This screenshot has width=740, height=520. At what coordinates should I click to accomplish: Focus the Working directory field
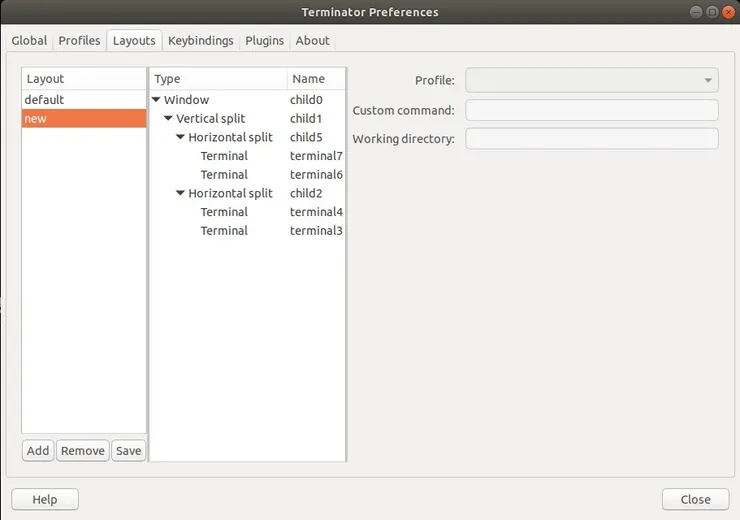(592, 138)
